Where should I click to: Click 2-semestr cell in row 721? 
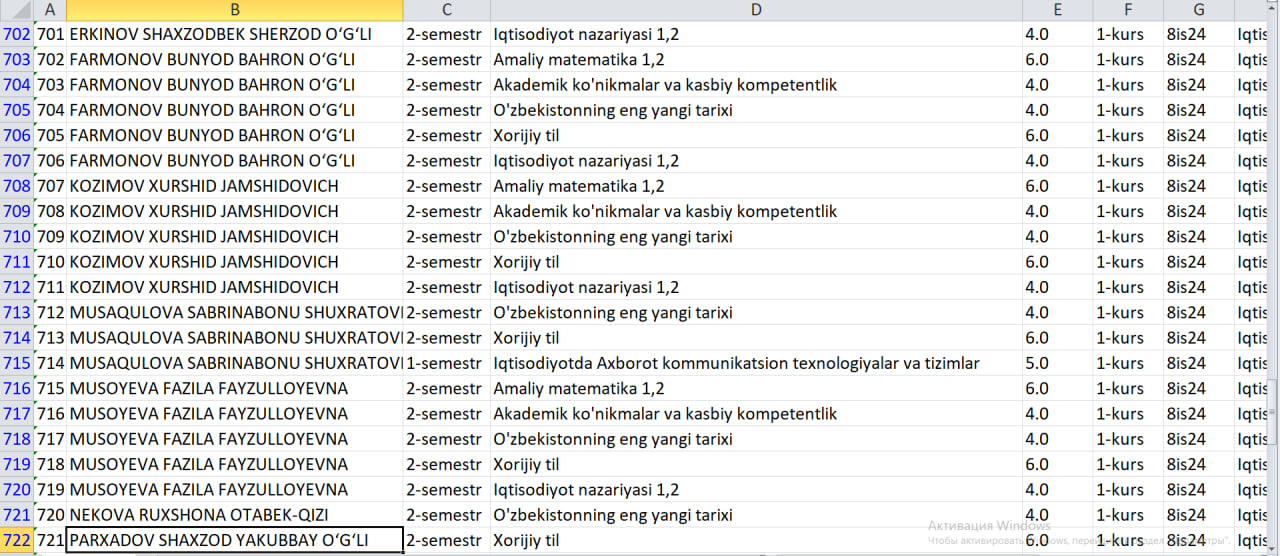(446, 515)
